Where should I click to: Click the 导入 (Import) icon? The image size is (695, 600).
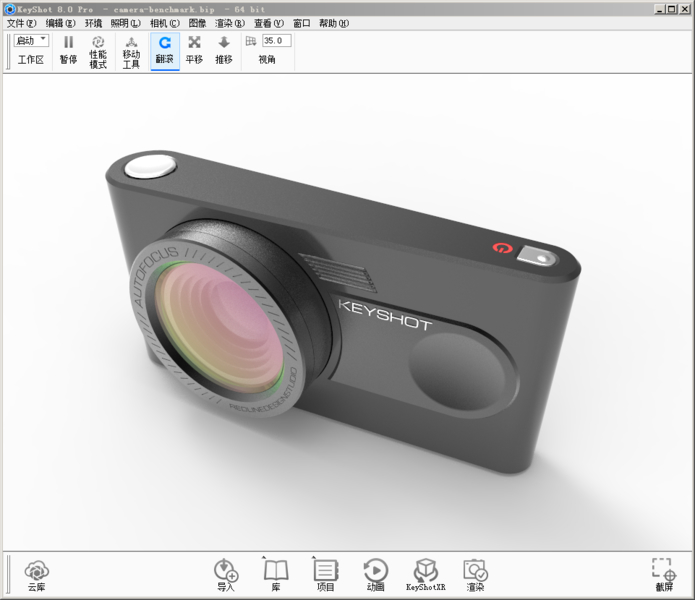[226, 575]
